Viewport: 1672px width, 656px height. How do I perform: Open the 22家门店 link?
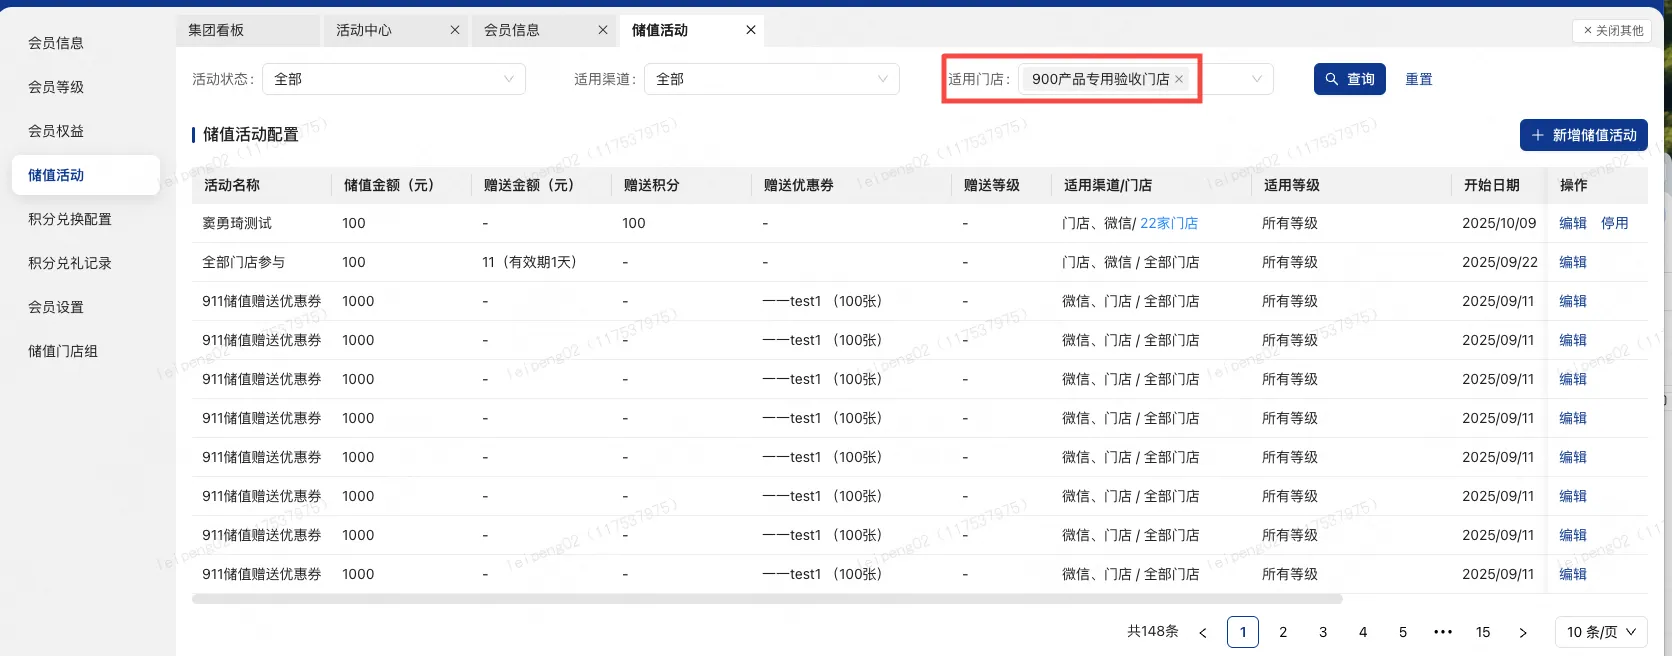coord(1169,223)
